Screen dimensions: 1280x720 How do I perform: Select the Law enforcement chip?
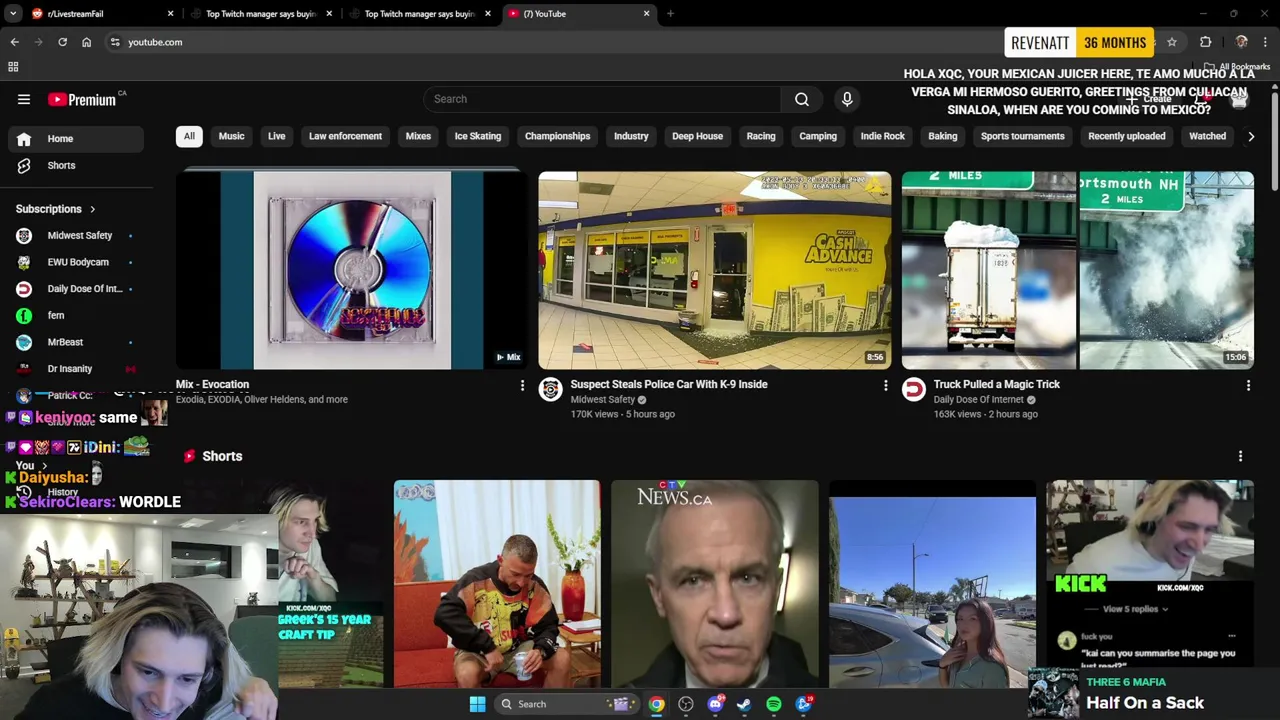tap(345, 136)
